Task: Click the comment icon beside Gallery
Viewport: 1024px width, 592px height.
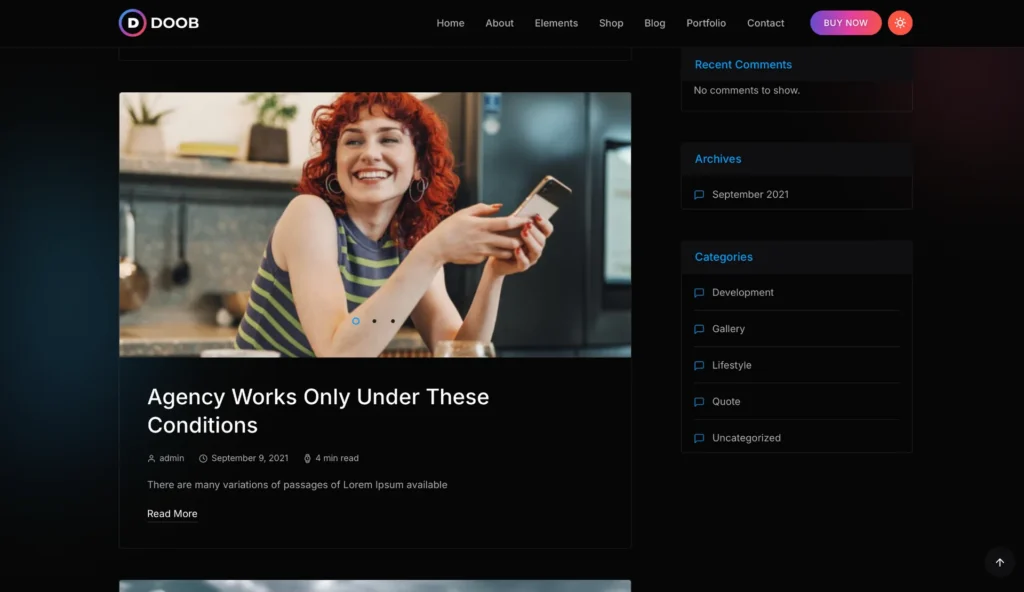Action: [x=699, y=329]
